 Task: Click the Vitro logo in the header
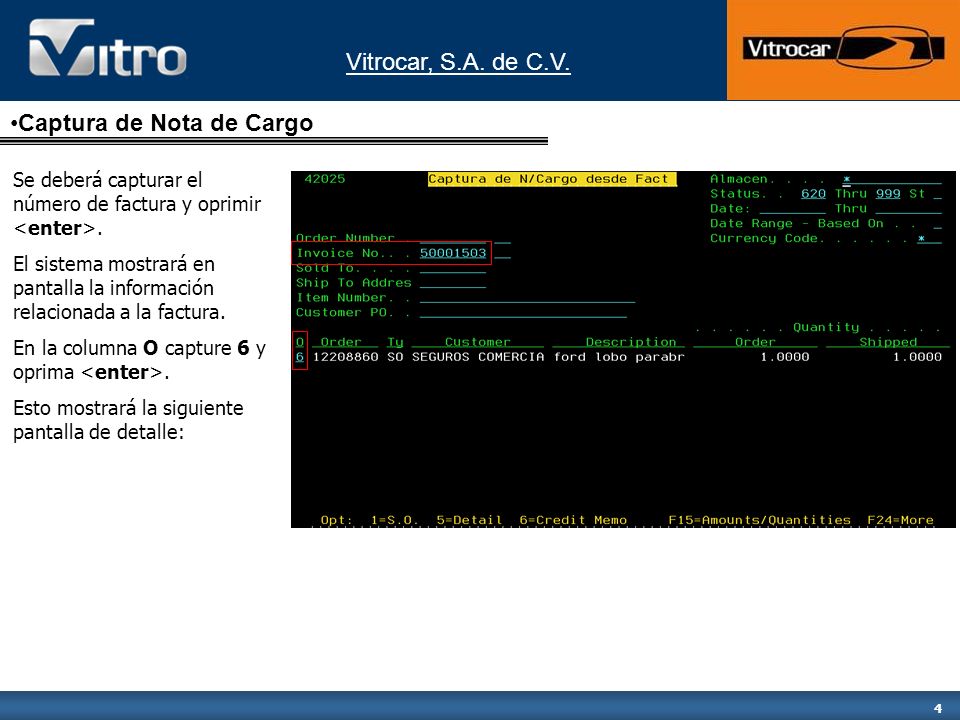coord(107,48)
